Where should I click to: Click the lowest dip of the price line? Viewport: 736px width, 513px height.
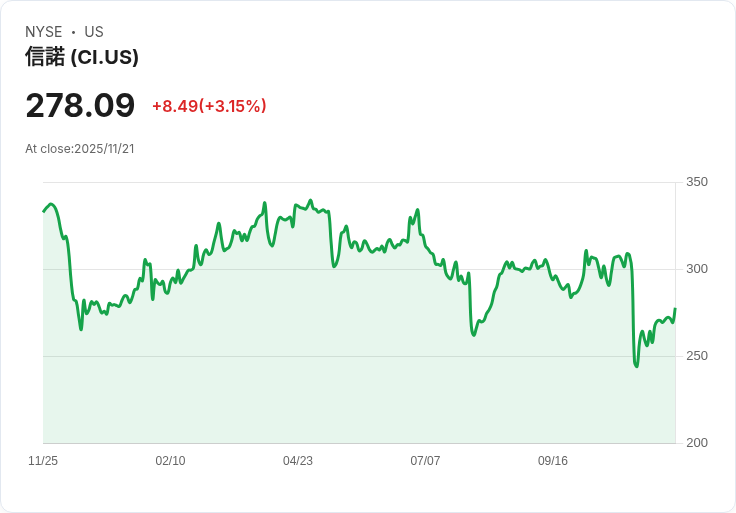coord(636,366)
